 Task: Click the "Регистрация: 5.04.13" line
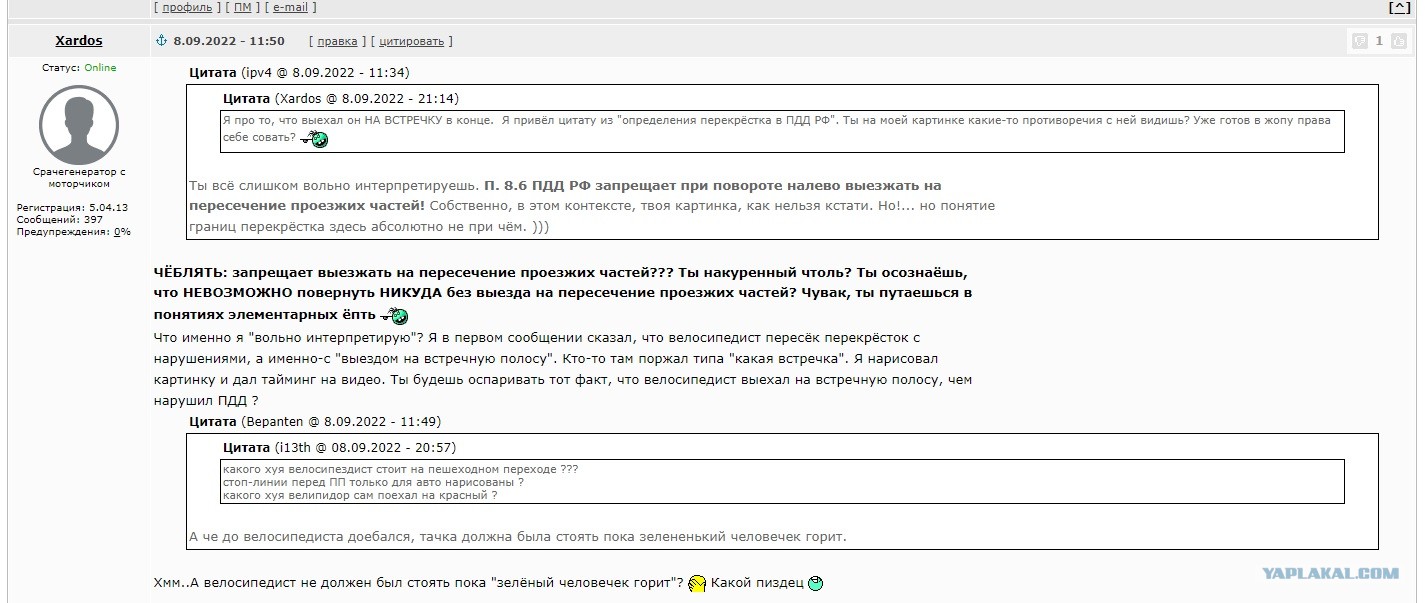point(72,208)
